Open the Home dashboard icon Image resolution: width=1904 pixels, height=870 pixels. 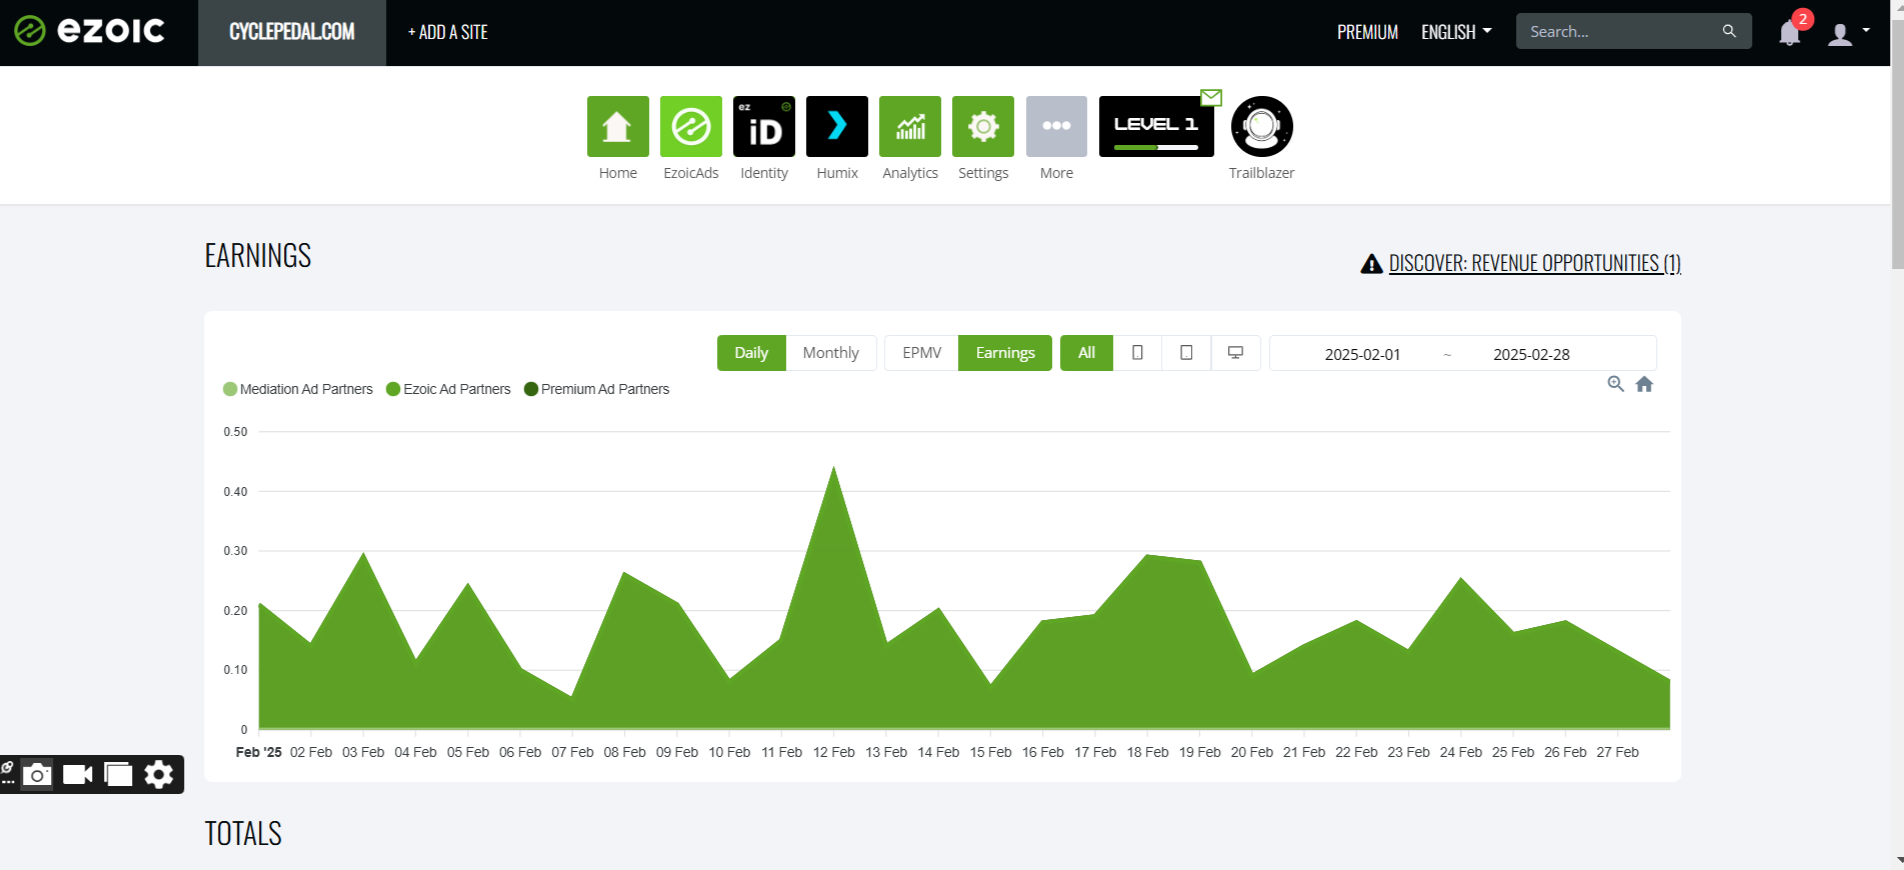click(618, 126)
